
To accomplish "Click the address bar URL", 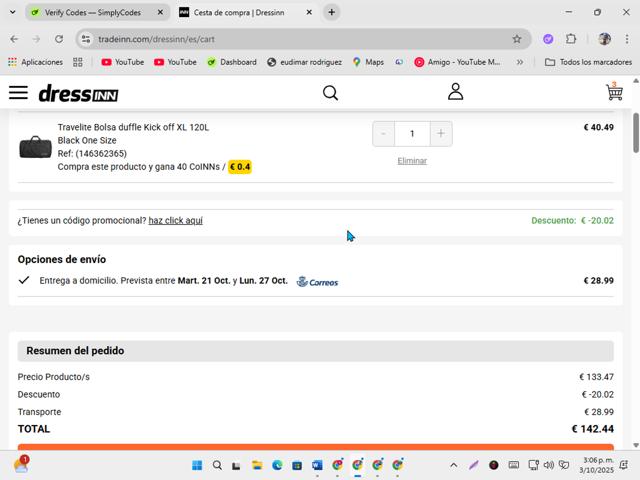I will point(156,39).
